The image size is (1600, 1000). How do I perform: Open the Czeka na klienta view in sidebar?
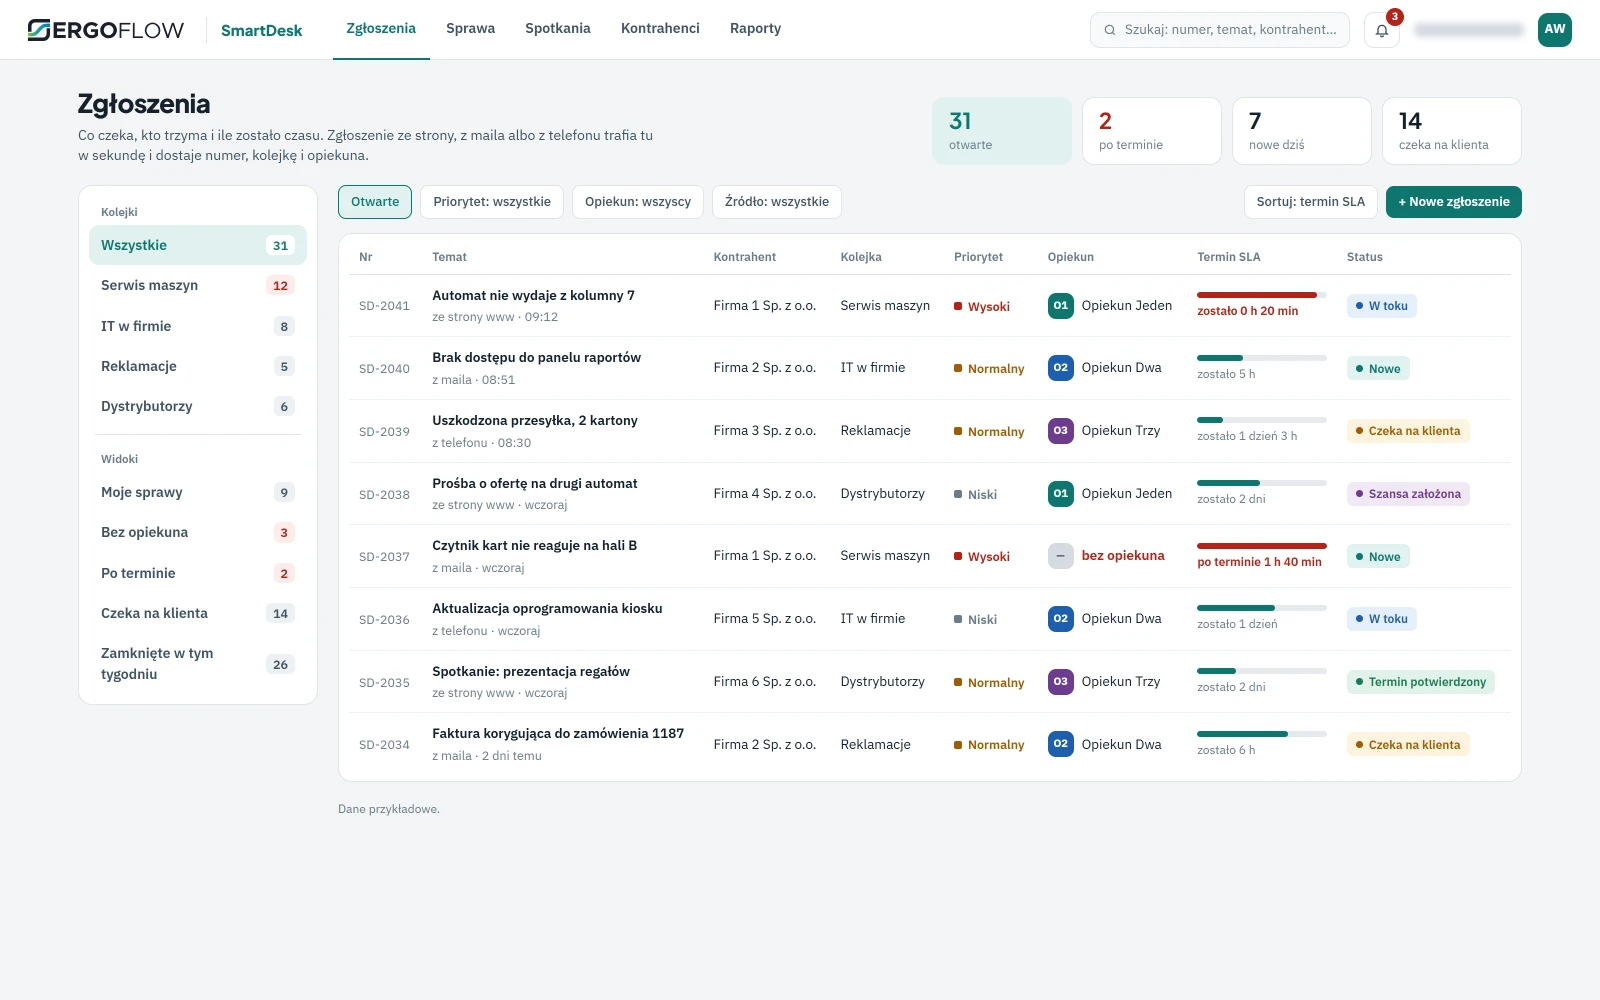pos(198,613)
